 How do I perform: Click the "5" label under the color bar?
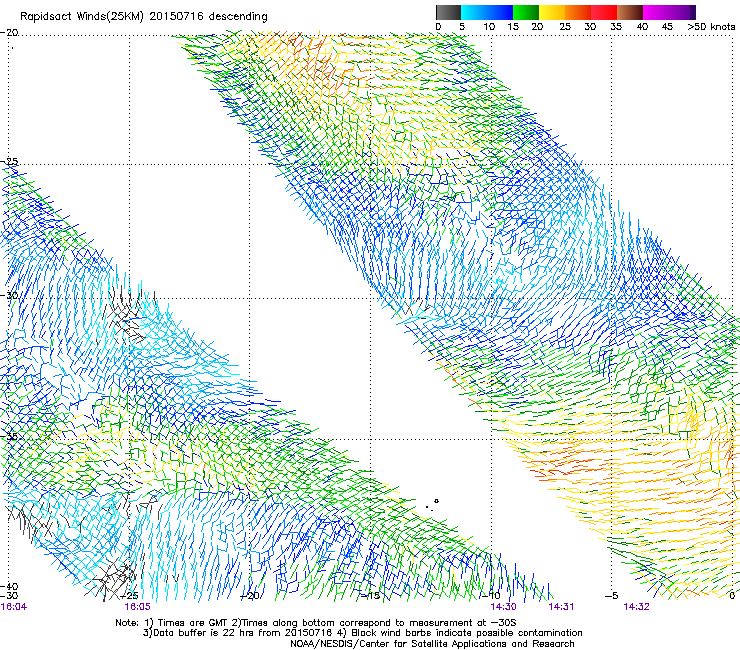[x=462, y=27]
